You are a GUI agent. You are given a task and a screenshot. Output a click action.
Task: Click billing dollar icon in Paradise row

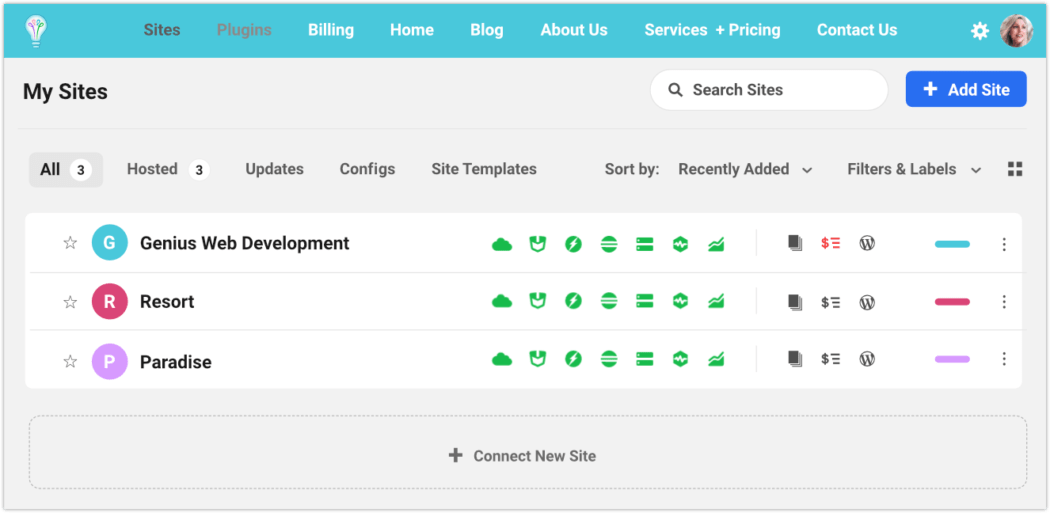pyautogui.click(x=830, y=359)
